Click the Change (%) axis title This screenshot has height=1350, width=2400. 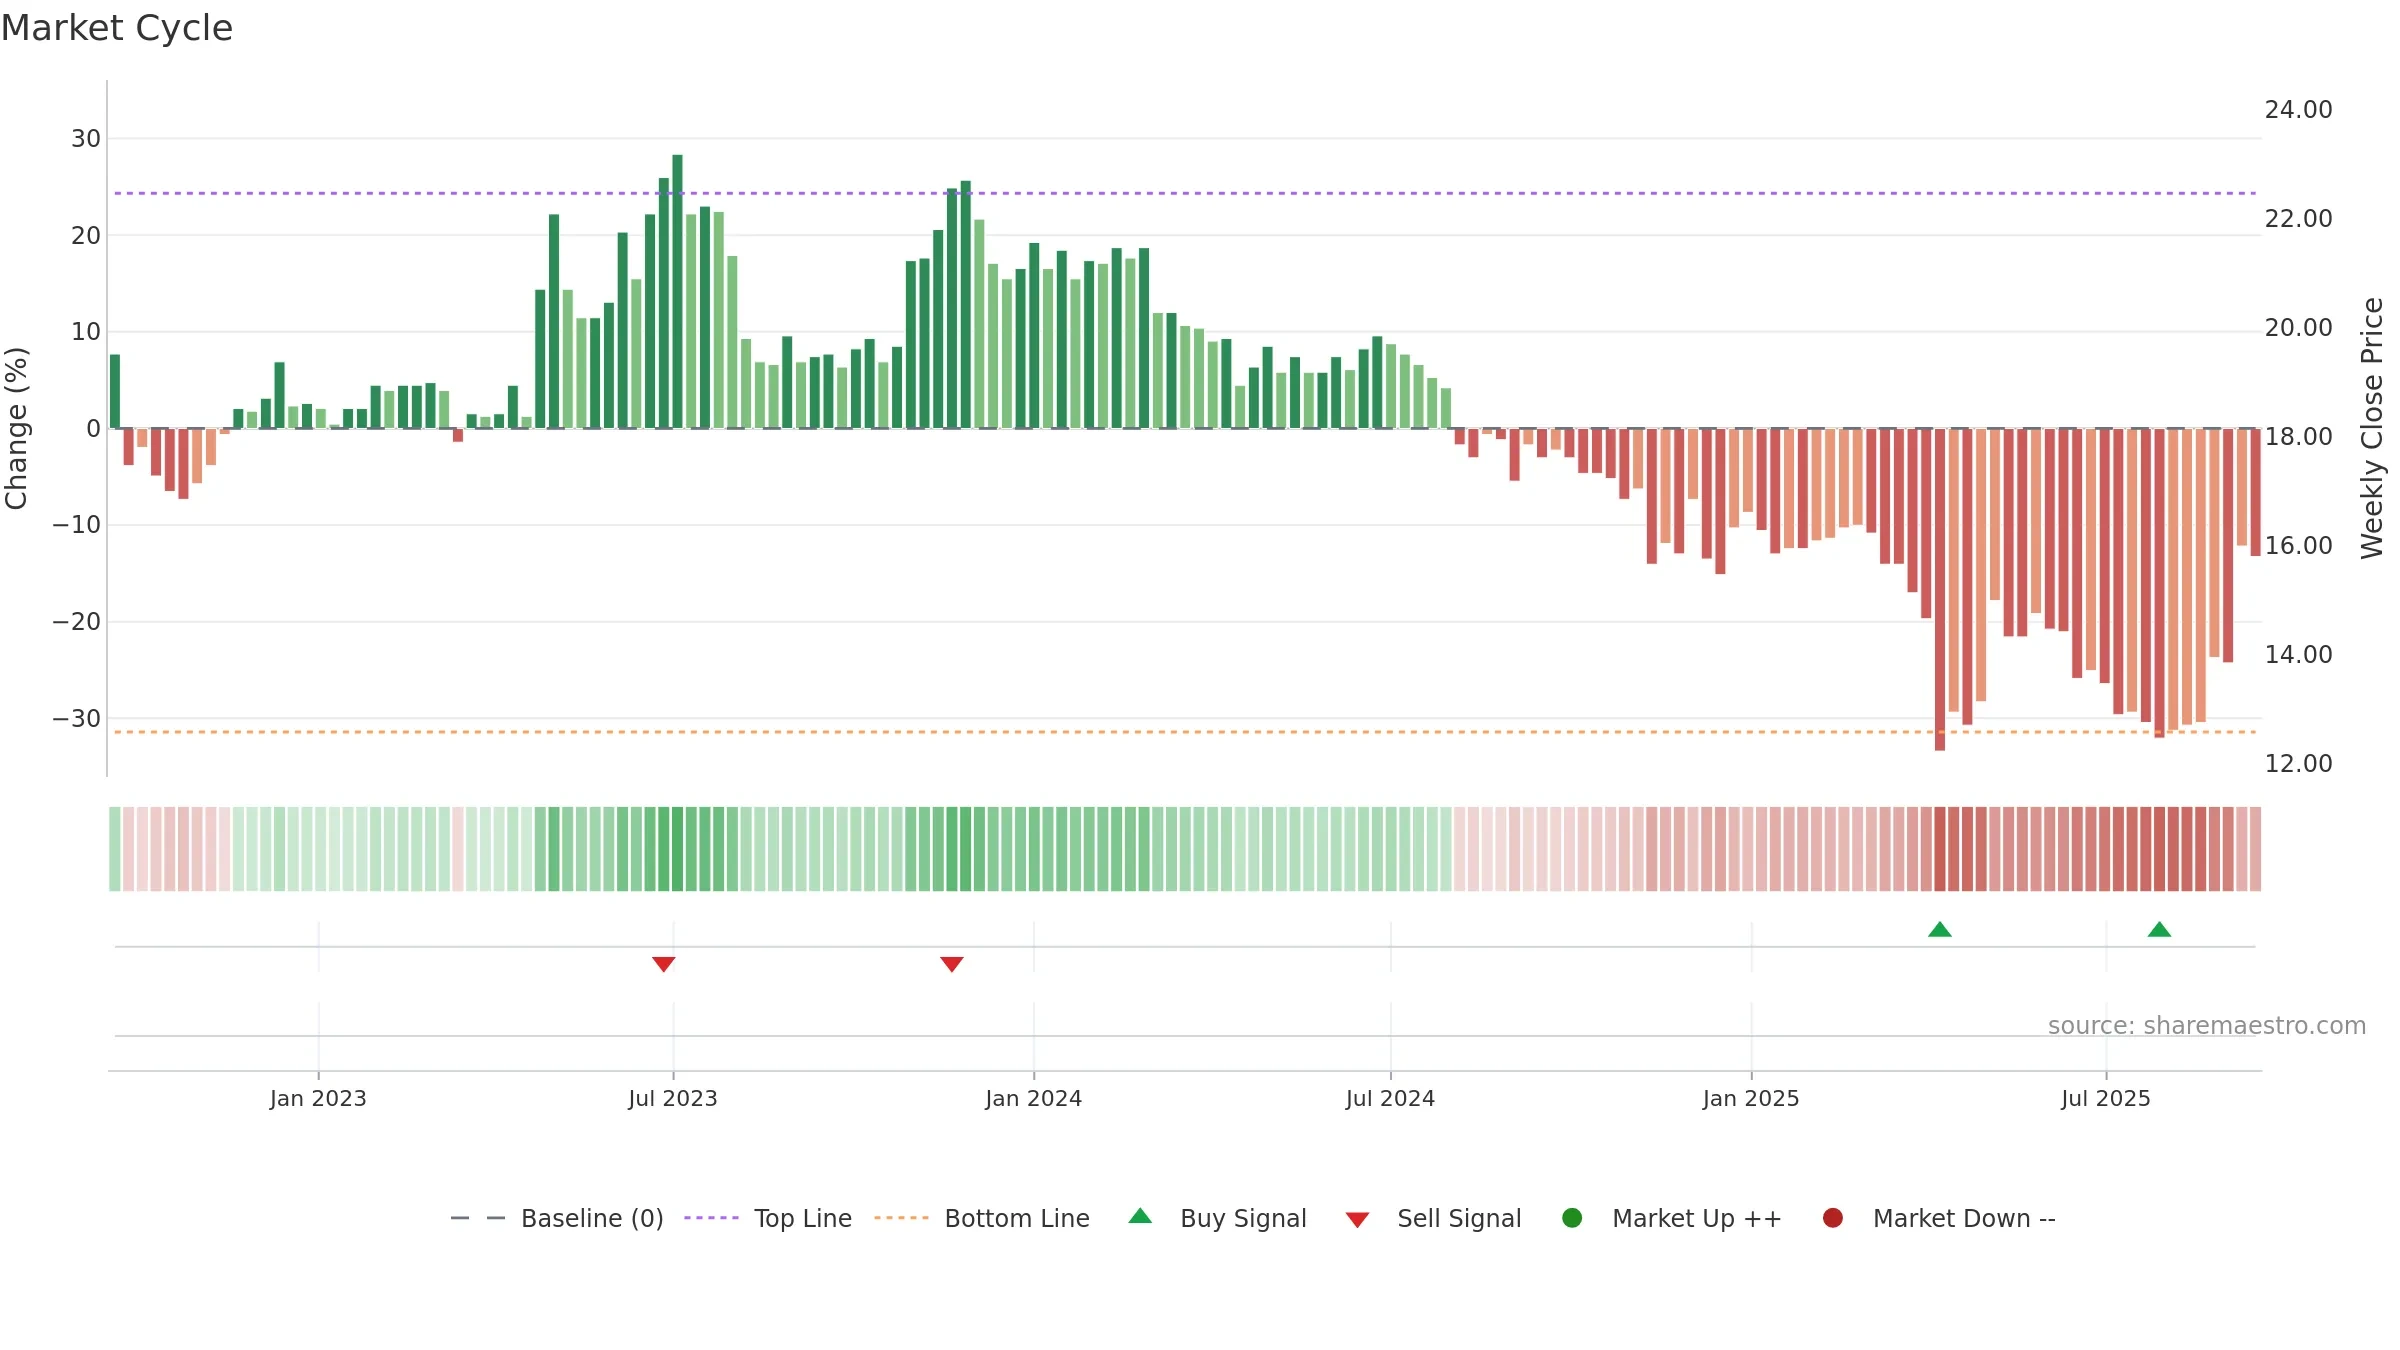[16, 428]
